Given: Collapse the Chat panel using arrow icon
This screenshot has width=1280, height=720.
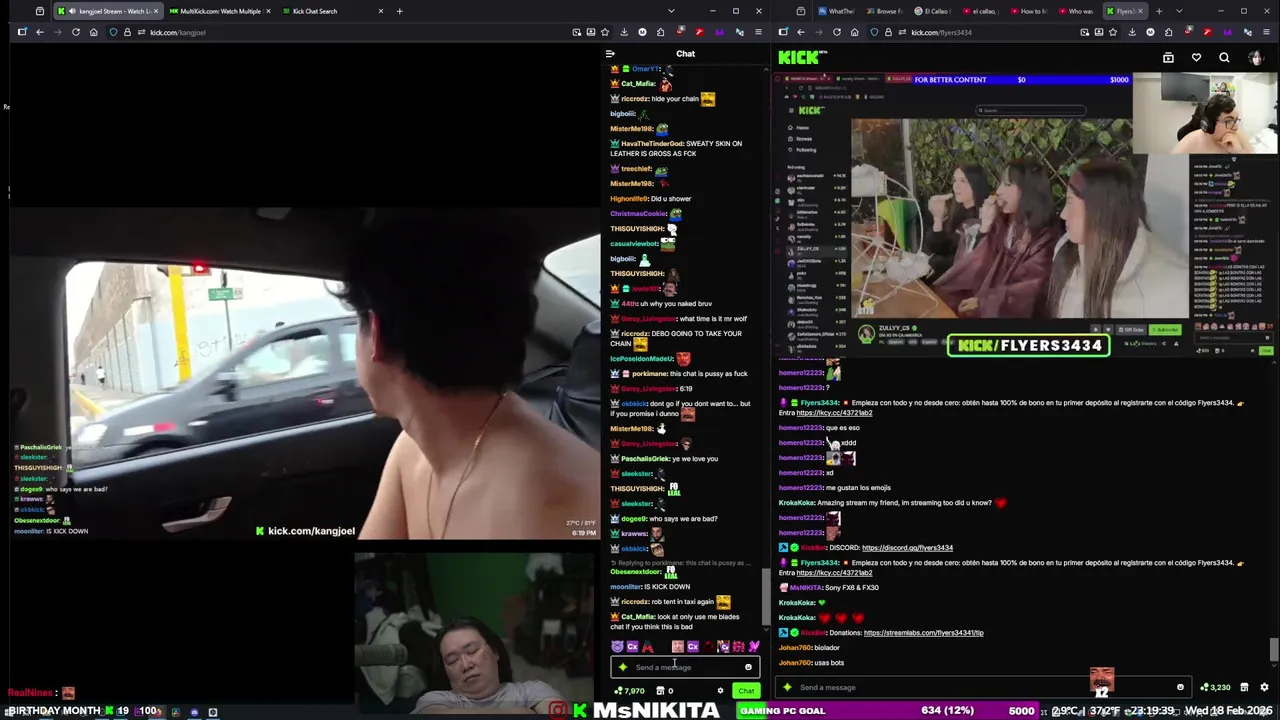Looking at the screenshot, I should coord(610,54).
